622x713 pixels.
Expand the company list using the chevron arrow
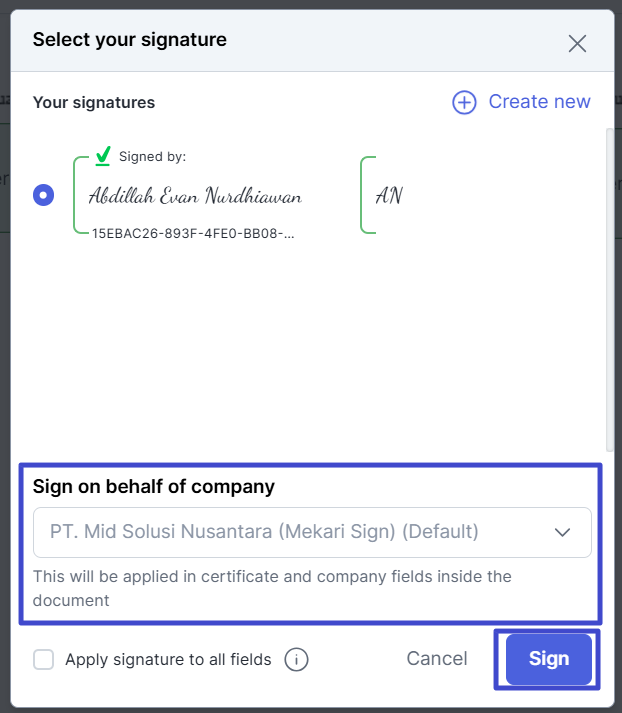coord(563,532)
